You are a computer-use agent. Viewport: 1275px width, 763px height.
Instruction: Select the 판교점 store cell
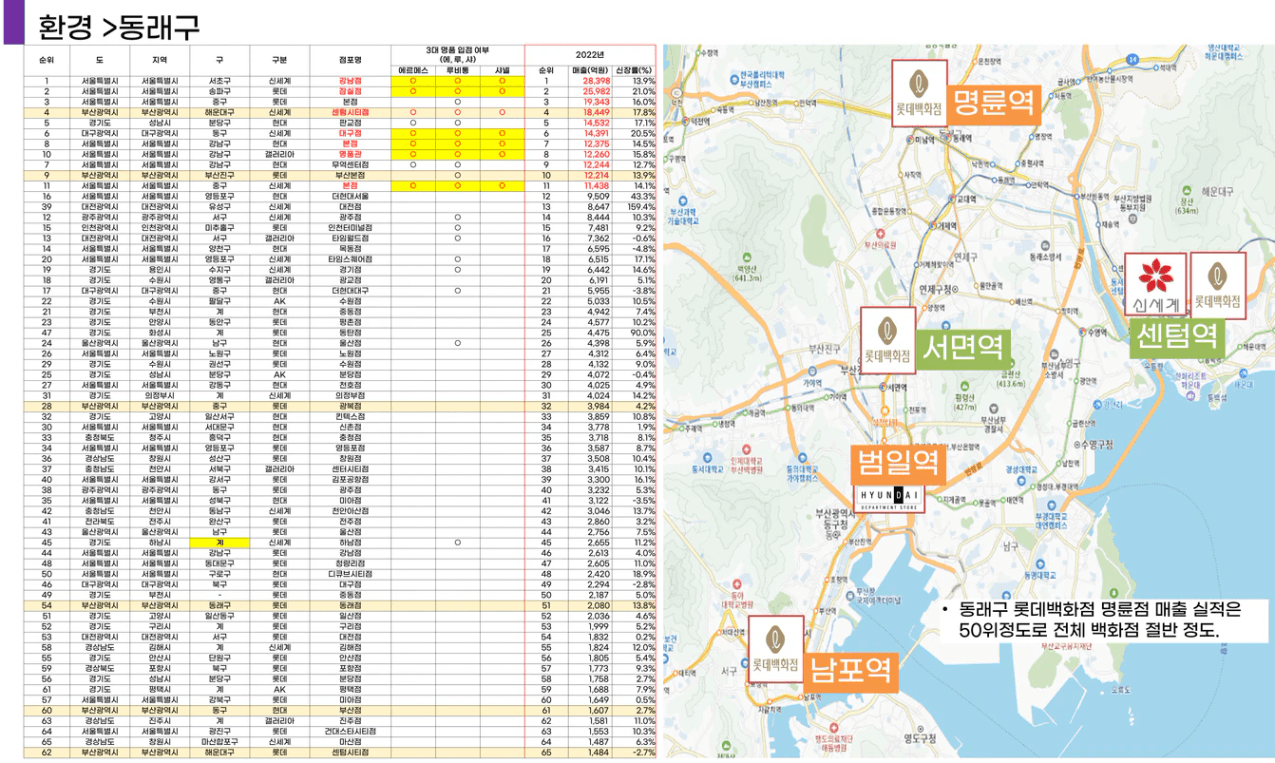[350, 123]
